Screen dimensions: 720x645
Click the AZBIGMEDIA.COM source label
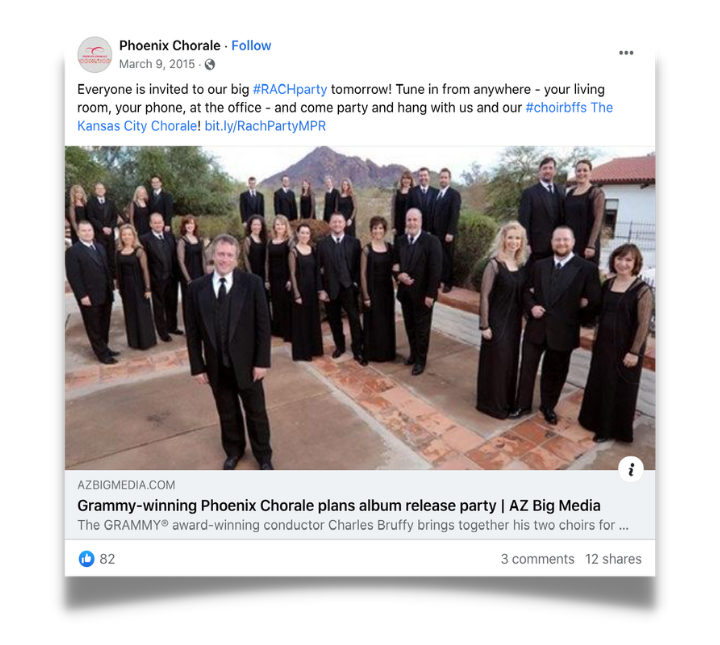coord(126,485)
